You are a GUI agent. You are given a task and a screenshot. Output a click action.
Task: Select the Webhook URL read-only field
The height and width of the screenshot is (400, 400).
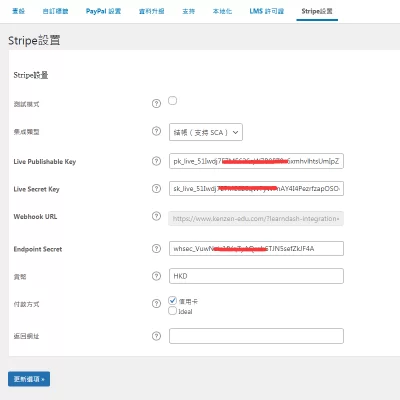tap(256, 219)
